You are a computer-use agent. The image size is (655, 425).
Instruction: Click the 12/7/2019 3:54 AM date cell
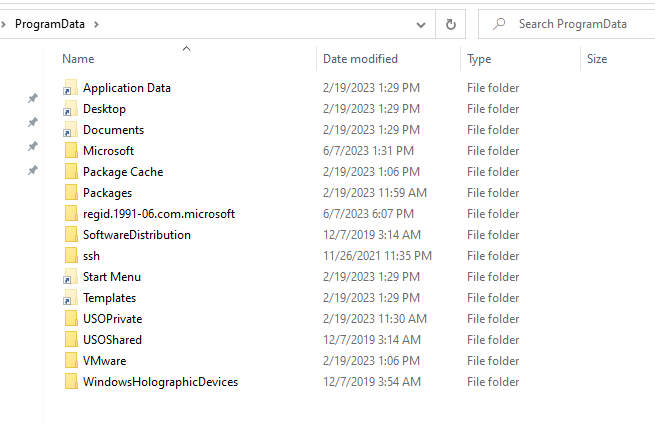[372, 382]
